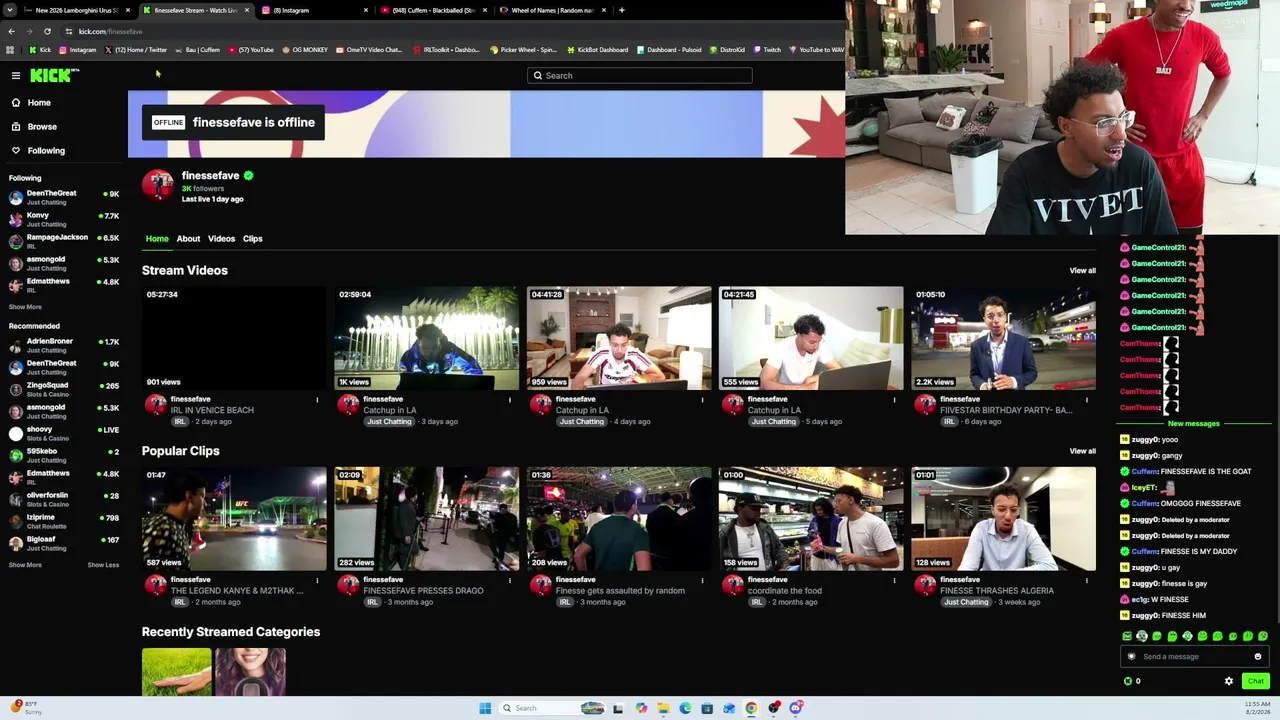Click the shield icon in the chat input
Image resolution: width=1280 pixels, height=720 pixels.
(x=1131, y=657)
